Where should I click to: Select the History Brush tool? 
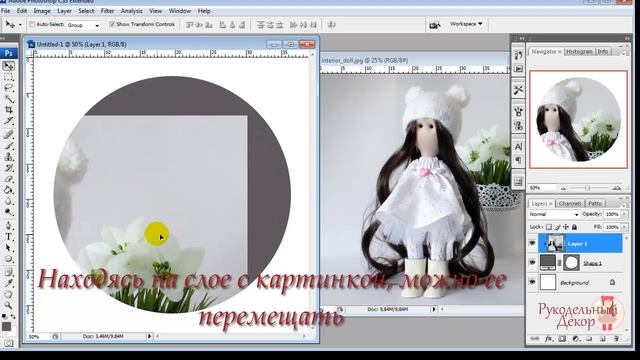(x=9, y=168)
